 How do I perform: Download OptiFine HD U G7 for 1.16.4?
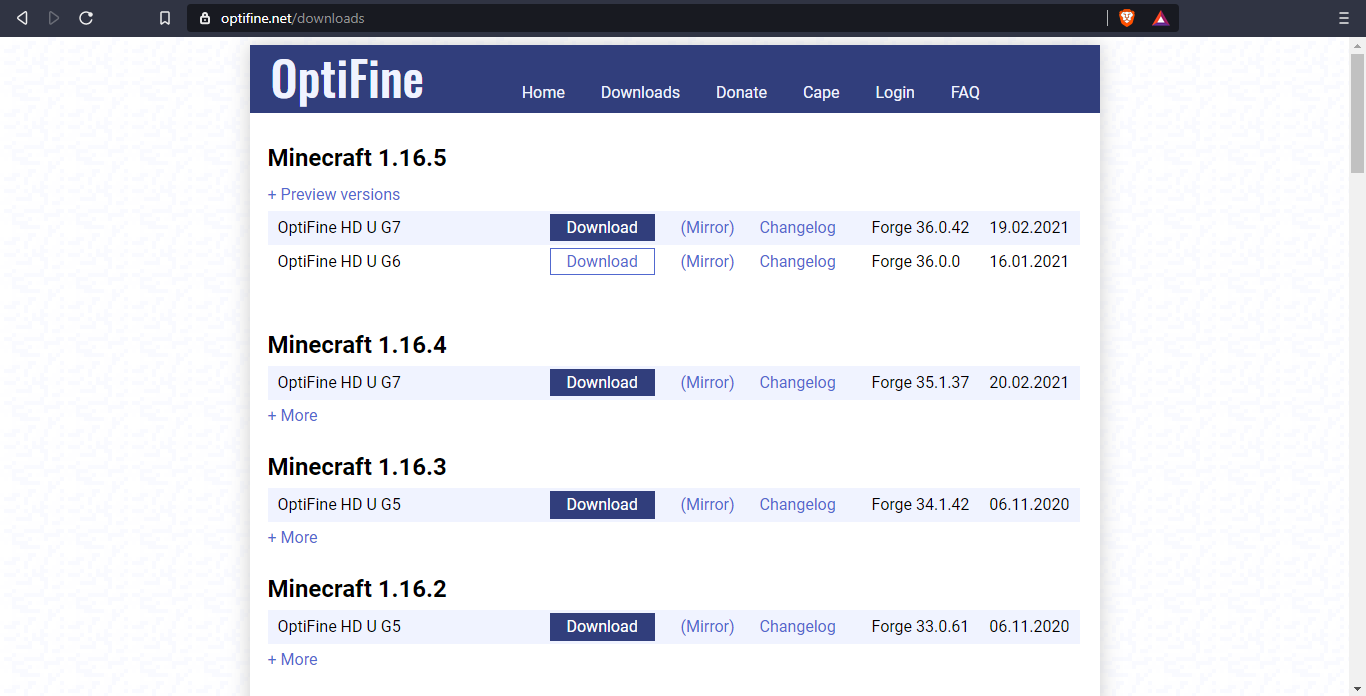click(602, 382)
